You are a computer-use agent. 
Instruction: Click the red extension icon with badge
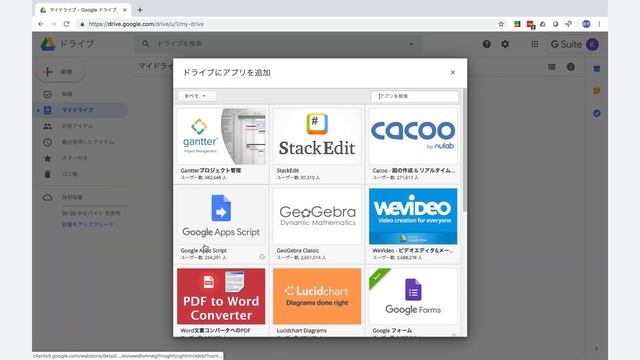pyautogui.click(x=530, y=24)
